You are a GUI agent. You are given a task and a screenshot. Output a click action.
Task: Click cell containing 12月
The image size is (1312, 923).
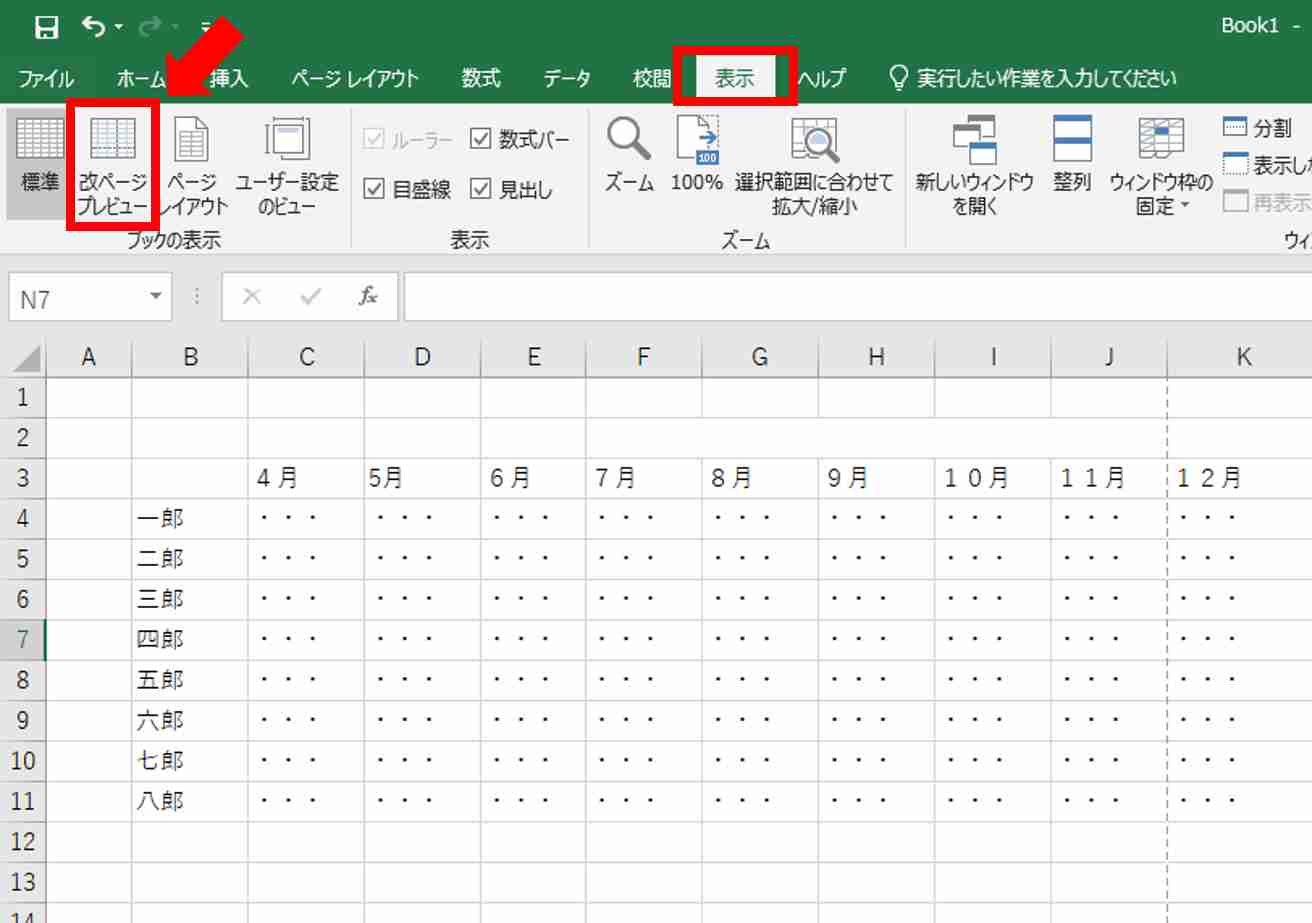1240,479
